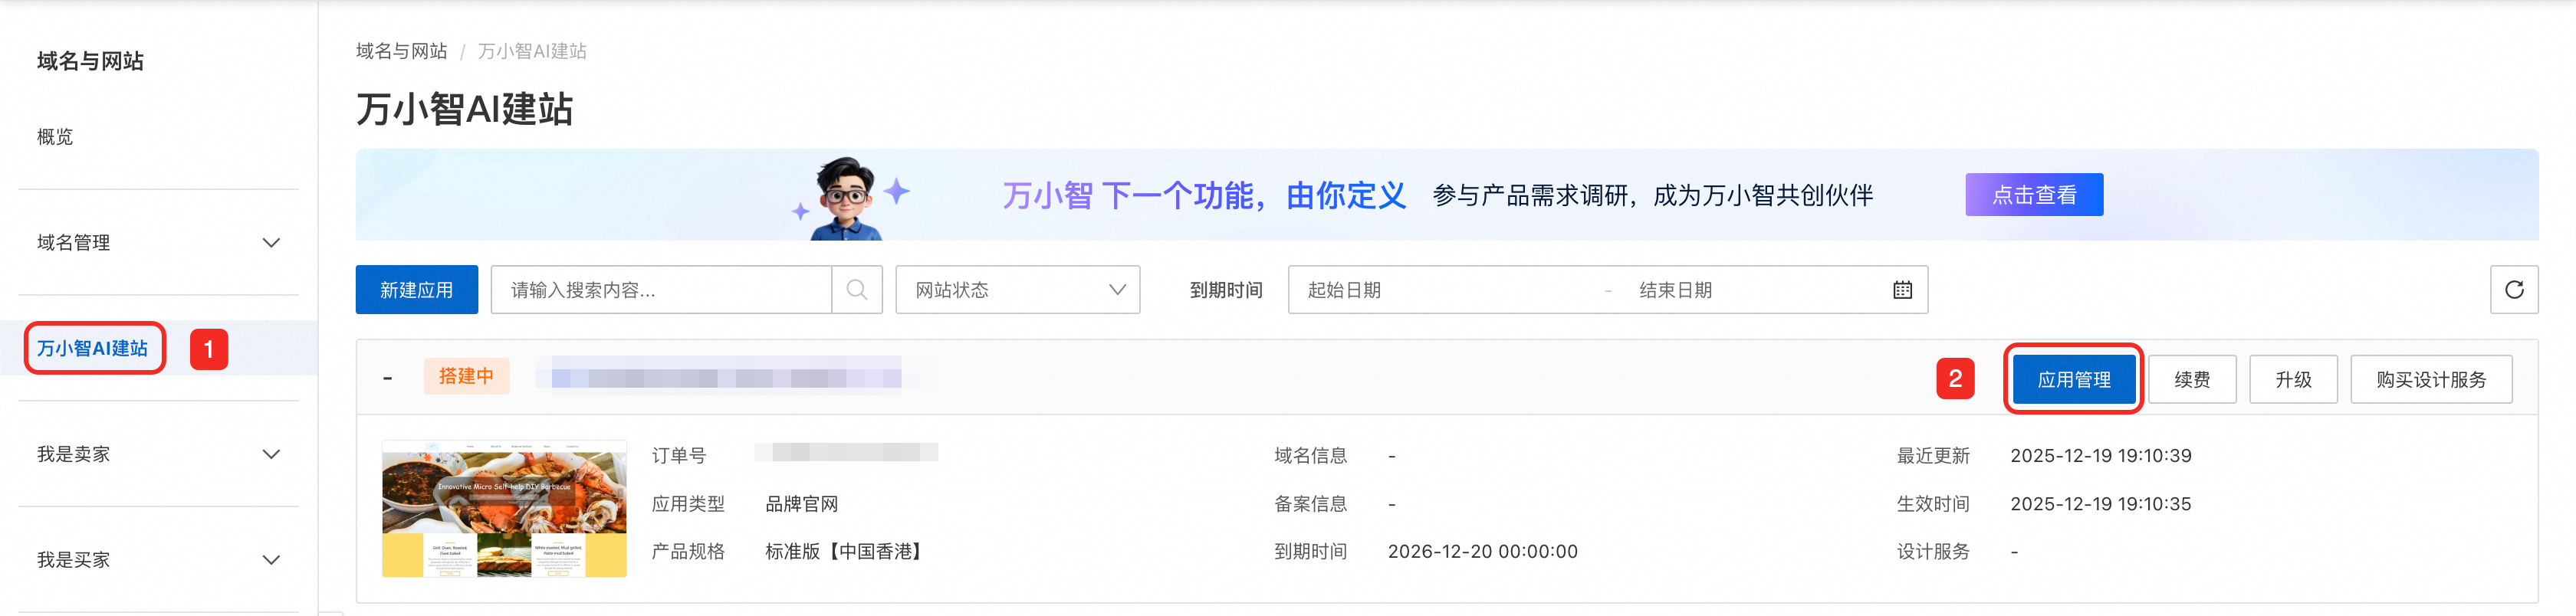
Task: Open the 概览 sidebar item
Action: (55, 137)
